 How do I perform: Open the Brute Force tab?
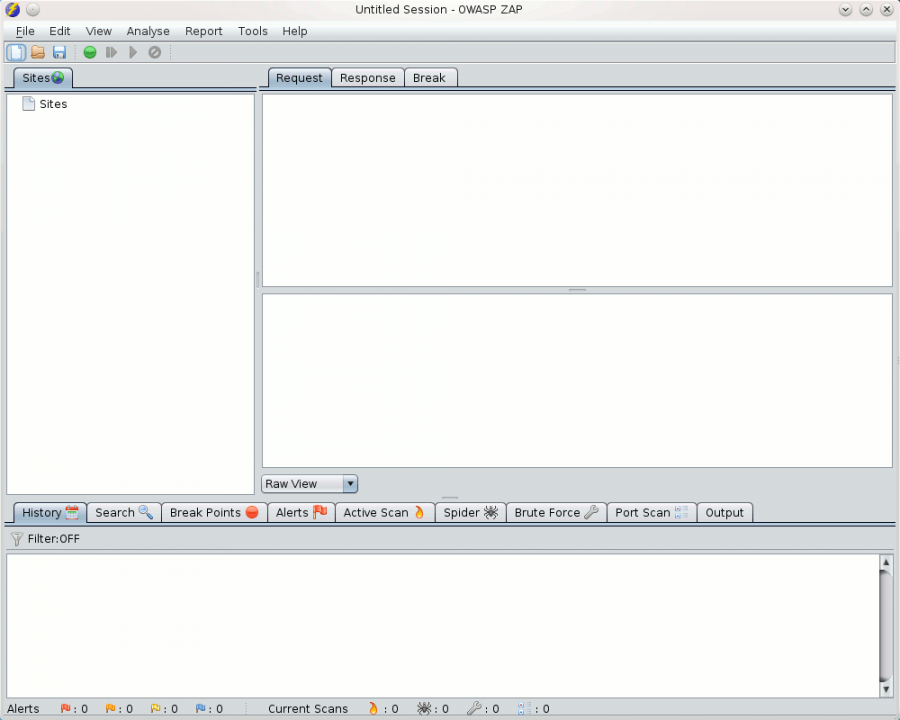tap(556, 512)
